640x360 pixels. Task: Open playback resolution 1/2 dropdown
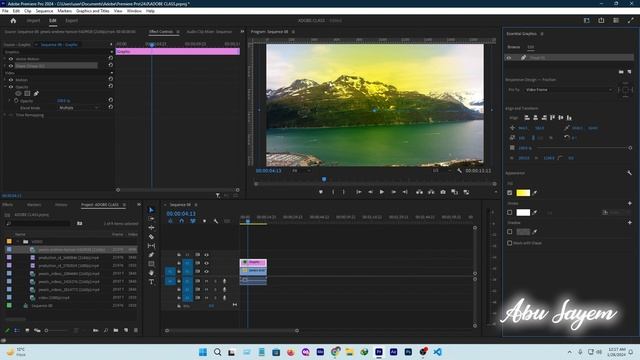coord(441,171)
